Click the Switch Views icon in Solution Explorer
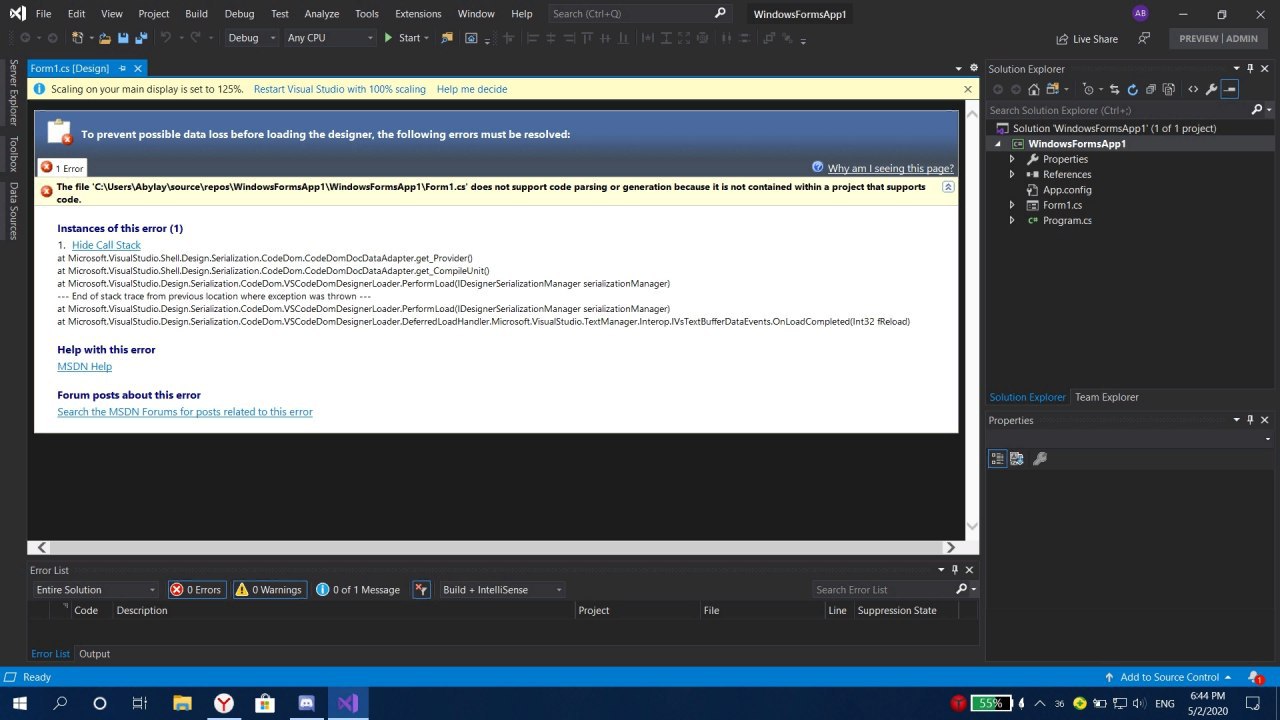This screenshot has width=1280, height=720. (x=1053, y=89)
